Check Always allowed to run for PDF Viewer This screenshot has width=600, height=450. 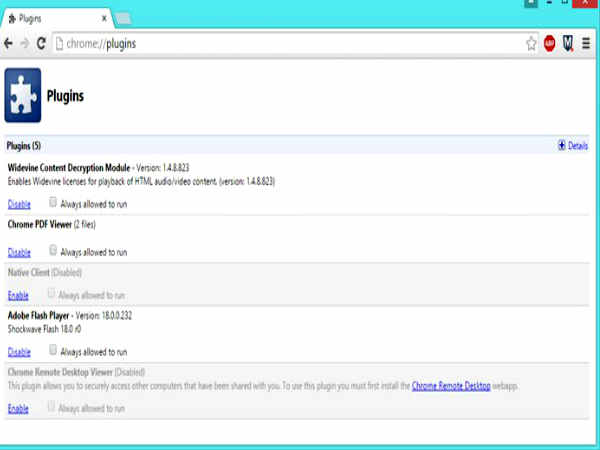click(53, 250)
